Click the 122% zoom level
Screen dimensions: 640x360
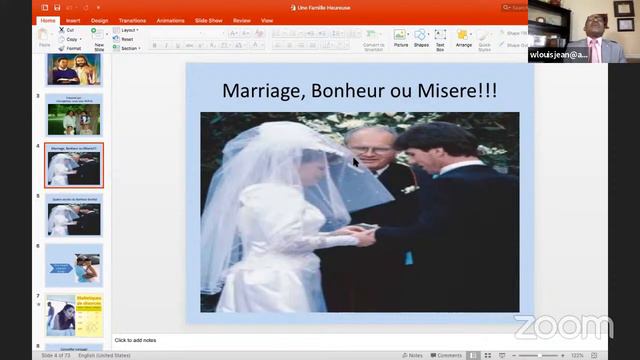click(577, 356)
